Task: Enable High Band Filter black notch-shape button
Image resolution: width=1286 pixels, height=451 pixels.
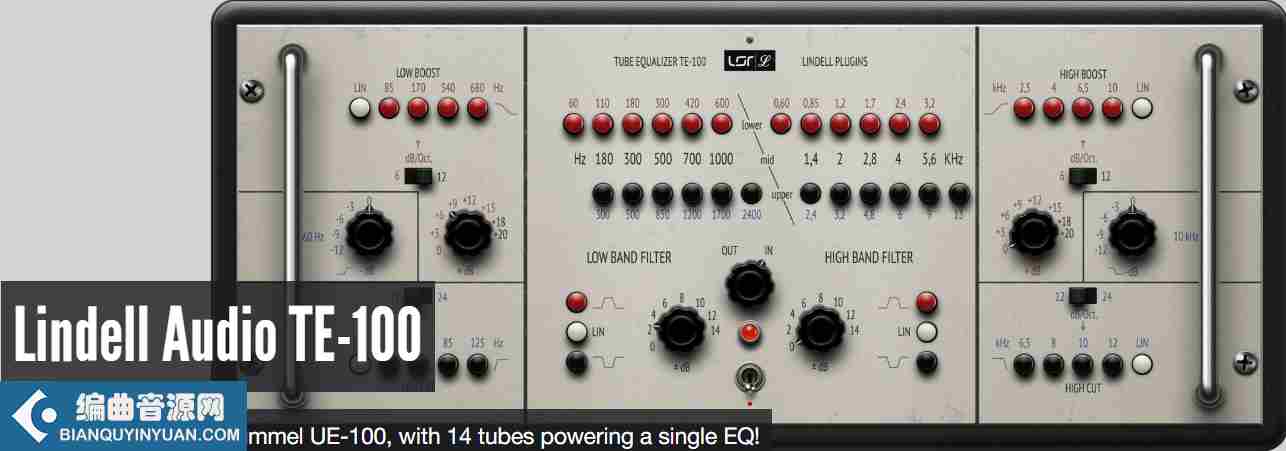Action: (927, 362)
